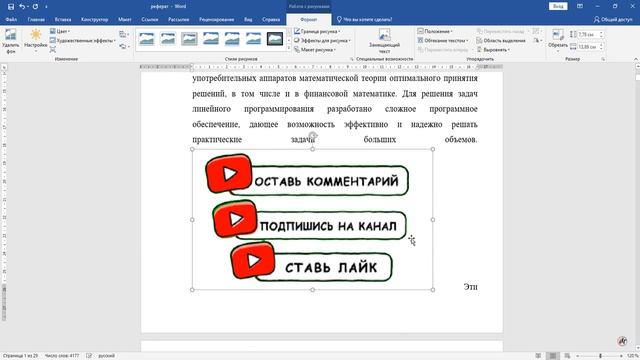Switch to the Справка tab
640x360 pixels.
pyautogui.click(x=271, y=19)
